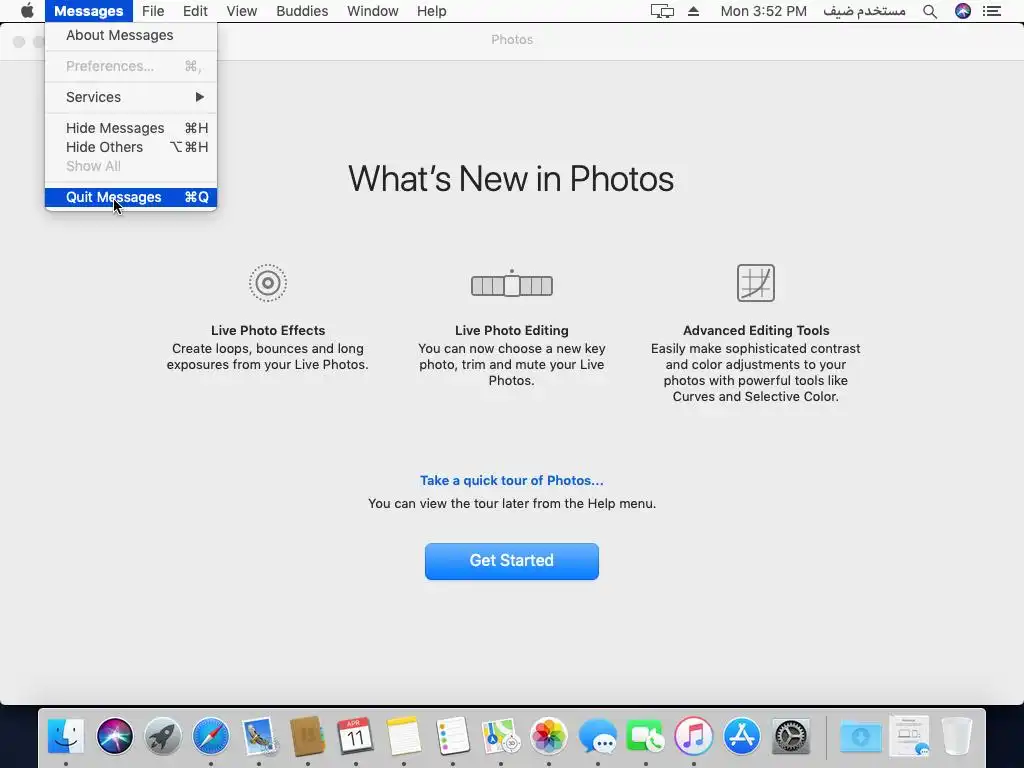
Task: Open Photos pinwheel icon in Dock
Action: pos(549,736)
